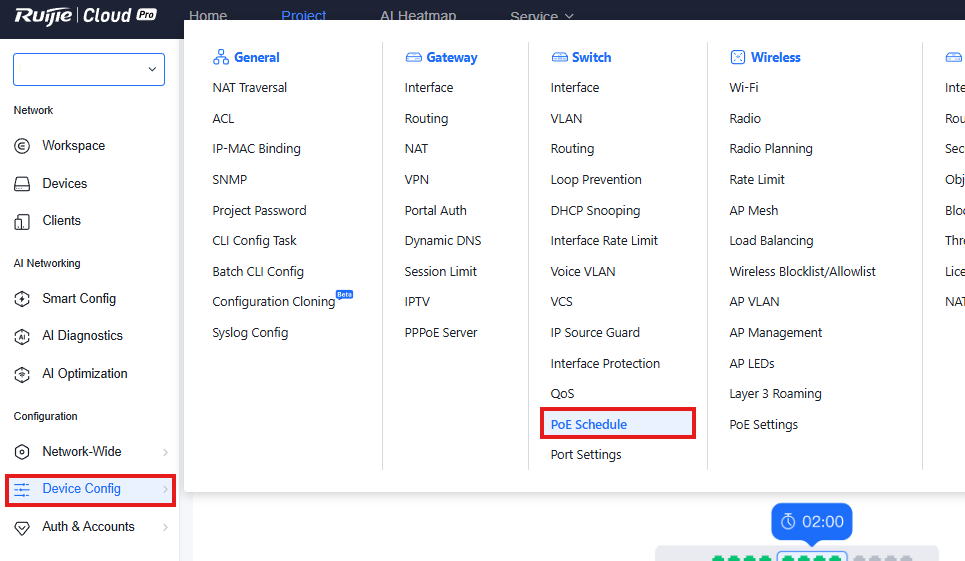Expand the Service menu in top bar
Viewport: 965px width, 561px height.
542,16
